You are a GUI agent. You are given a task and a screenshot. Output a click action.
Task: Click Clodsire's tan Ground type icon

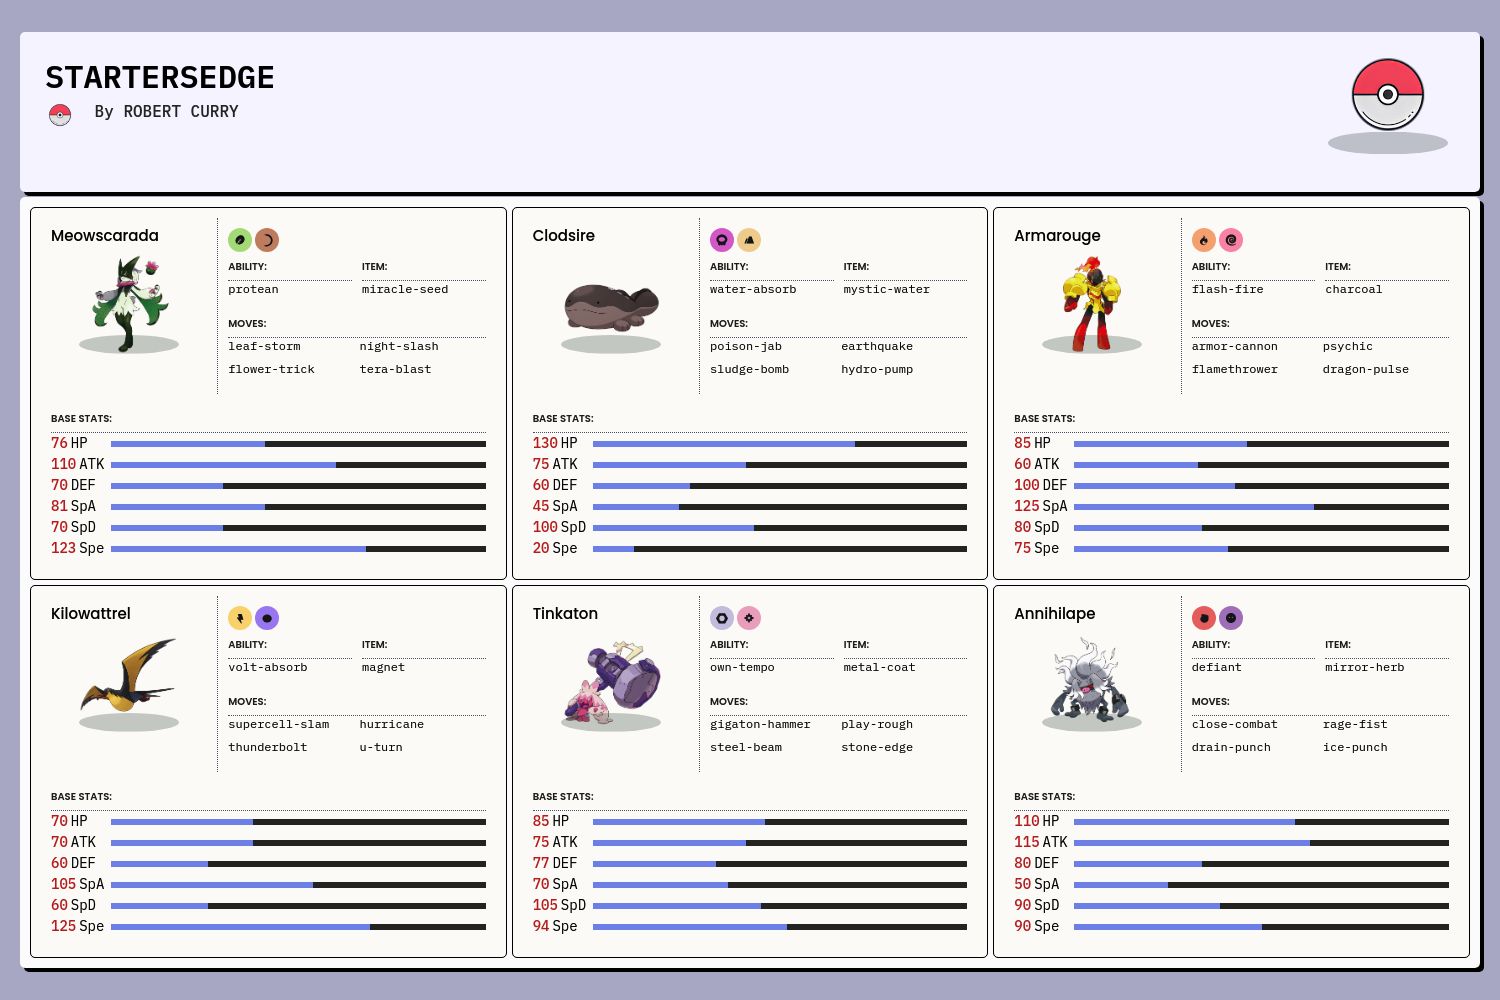[749, 240]
